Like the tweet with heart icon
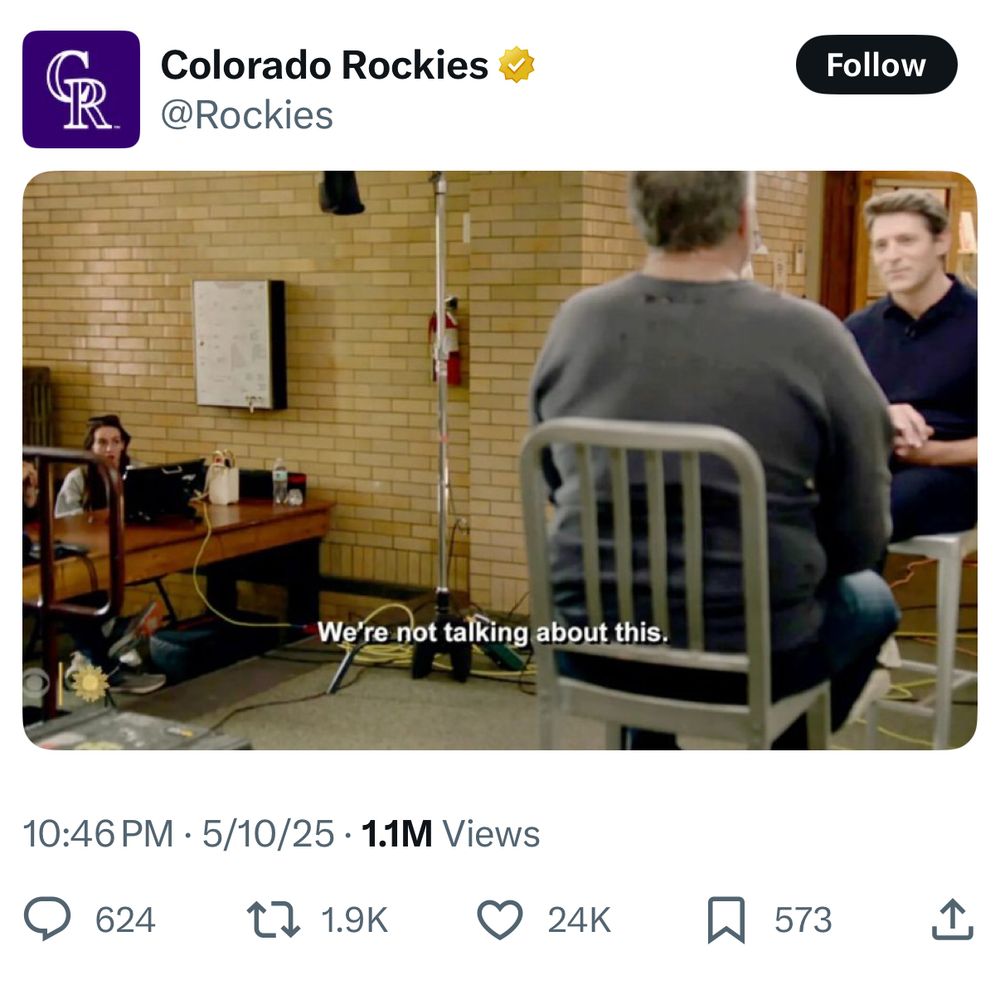This screenshot has height=994, width=1000. (500, 919)
